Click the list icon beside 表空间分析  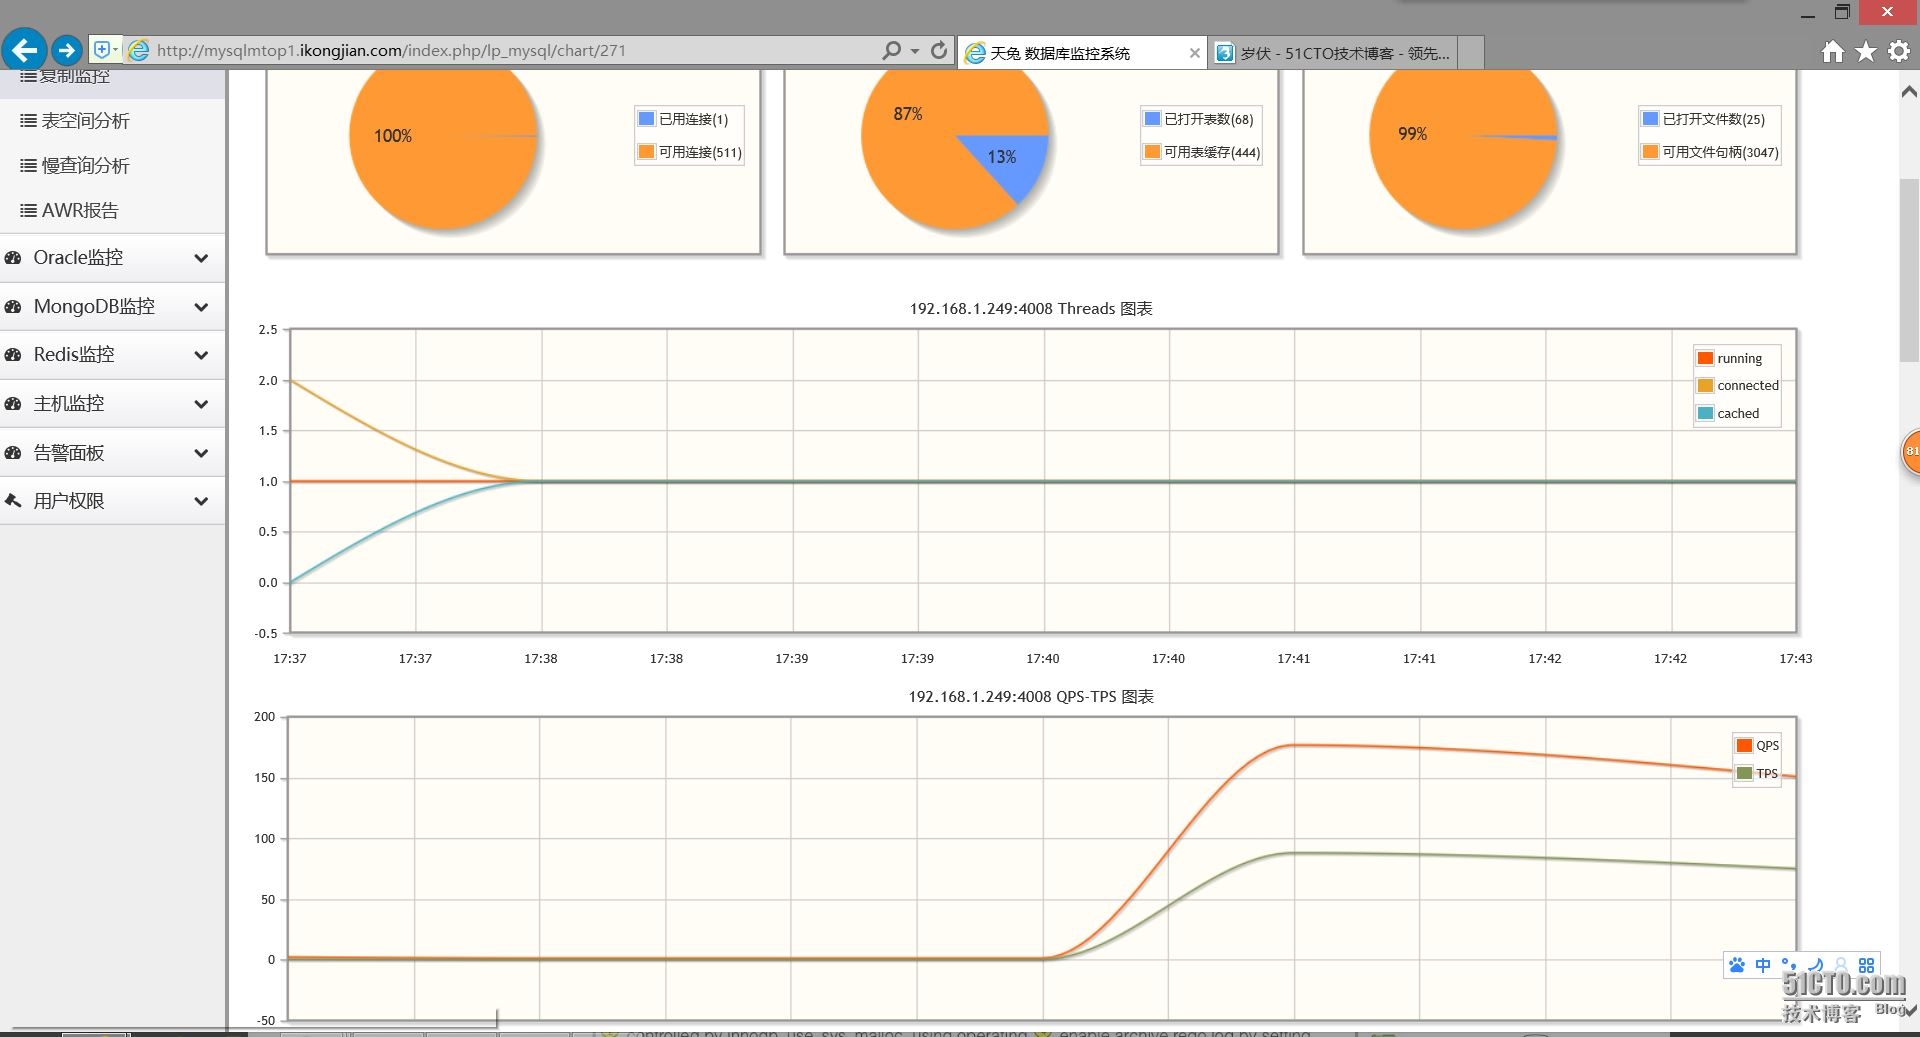tap(28, 120)
